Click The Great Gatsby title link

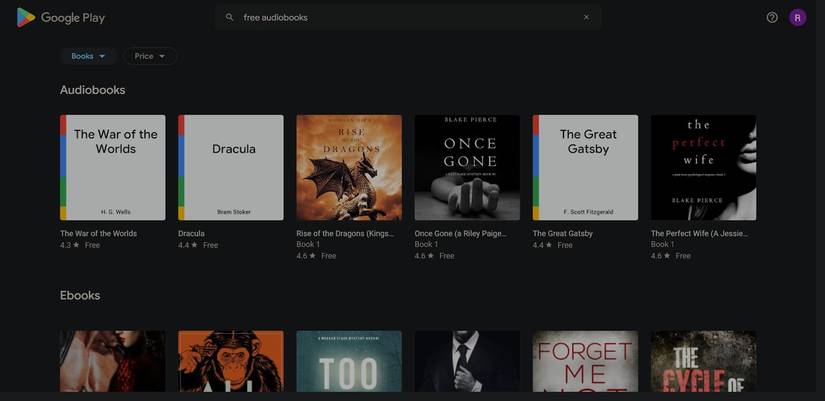(562, 233)
